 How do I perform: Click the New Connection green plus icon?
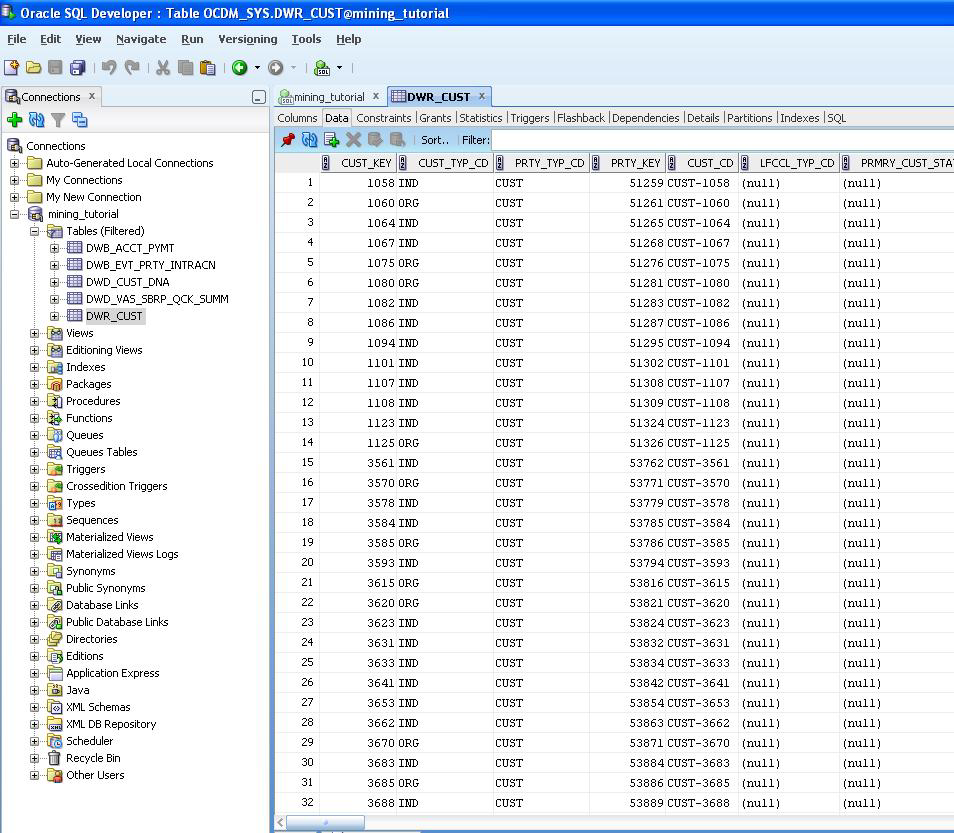[15, 120]
